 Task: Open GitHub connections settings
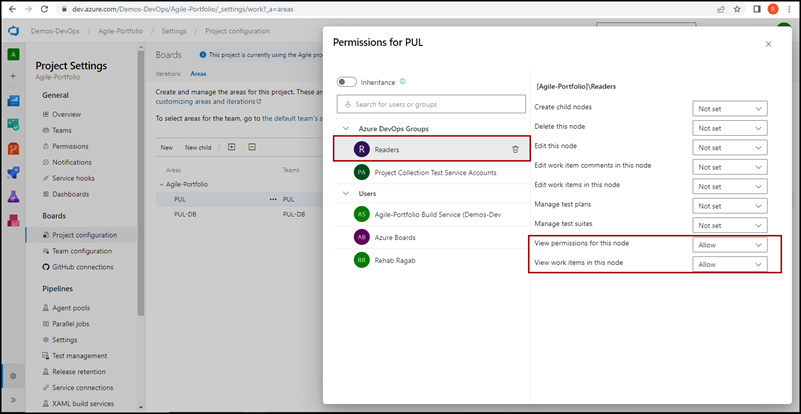point(83,267)
